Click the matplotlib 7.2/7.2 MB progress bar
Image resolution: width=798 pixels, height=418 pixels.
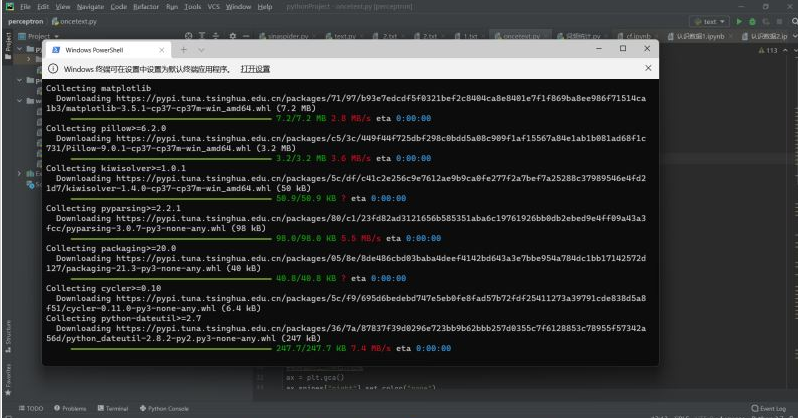click(171, 118)
